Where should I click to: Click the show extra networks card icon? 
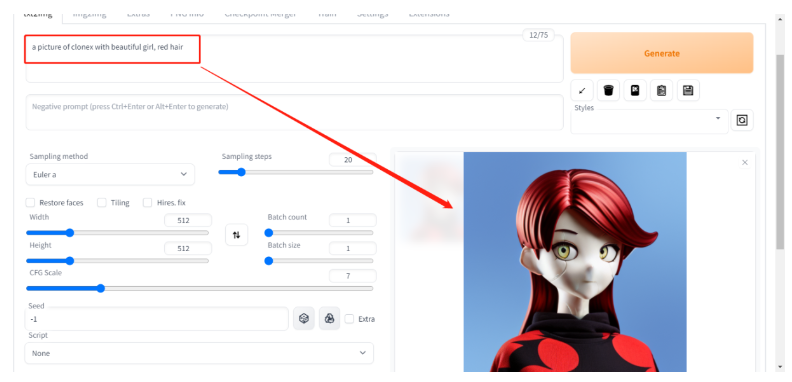click(x=635, y=90)
